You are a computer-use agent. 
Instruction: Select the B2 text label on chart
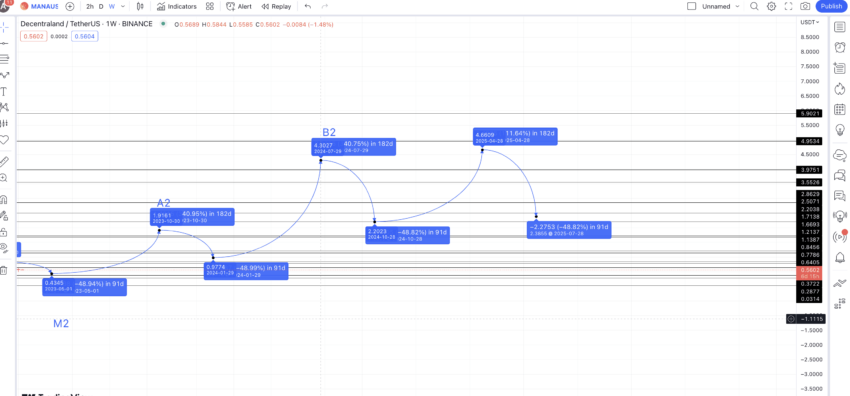tap(329, 132)
